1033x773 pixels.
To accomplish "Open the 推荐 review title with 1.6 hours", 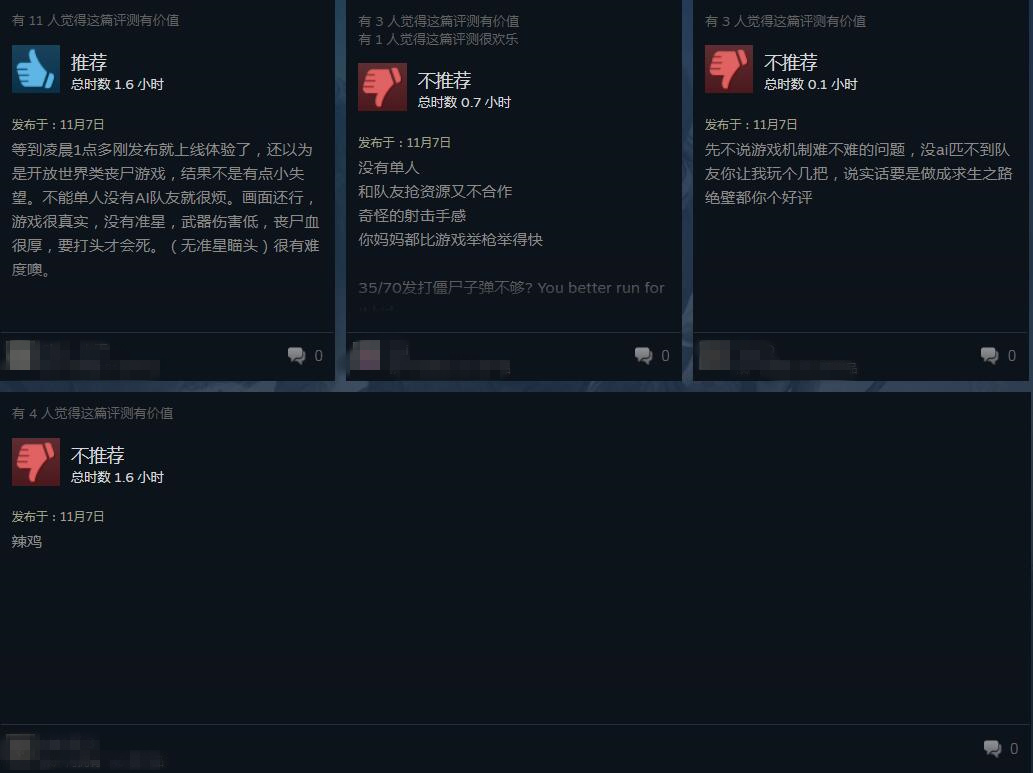I will coord(89,63).
